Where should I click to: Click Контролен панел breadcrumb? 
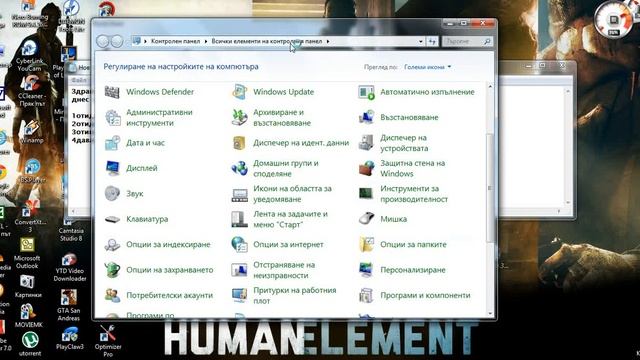pos(176,41)
